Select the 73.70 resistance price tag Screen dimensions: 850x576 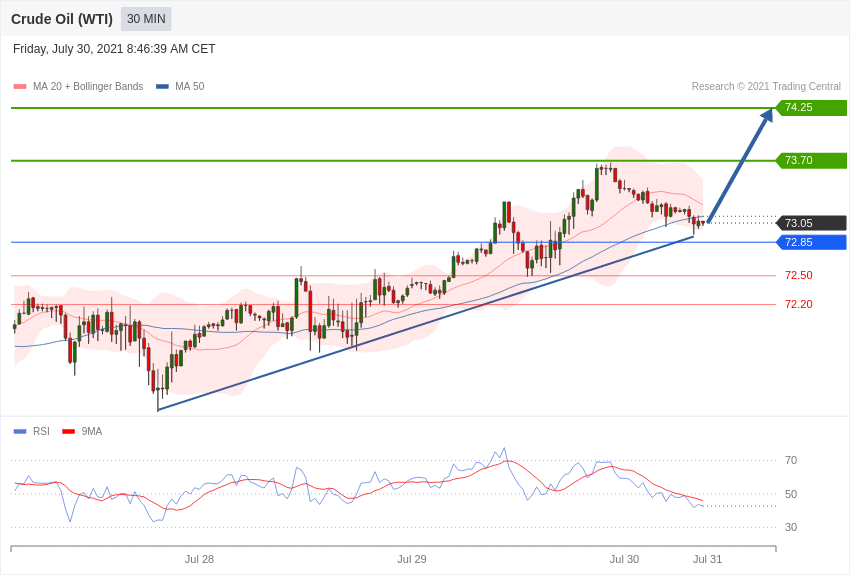(812, 160)
